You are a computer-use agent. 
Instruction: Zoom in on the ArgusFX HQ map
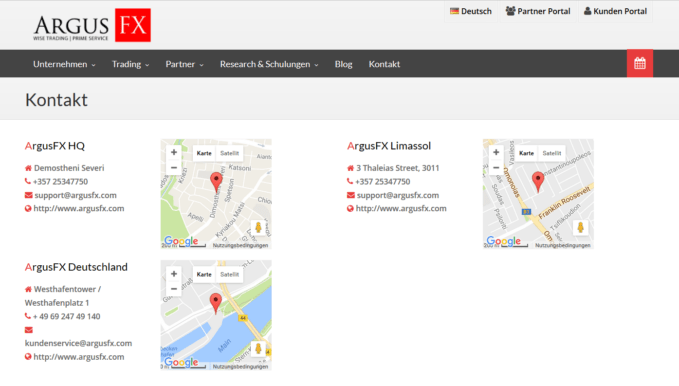coord(174,152)
